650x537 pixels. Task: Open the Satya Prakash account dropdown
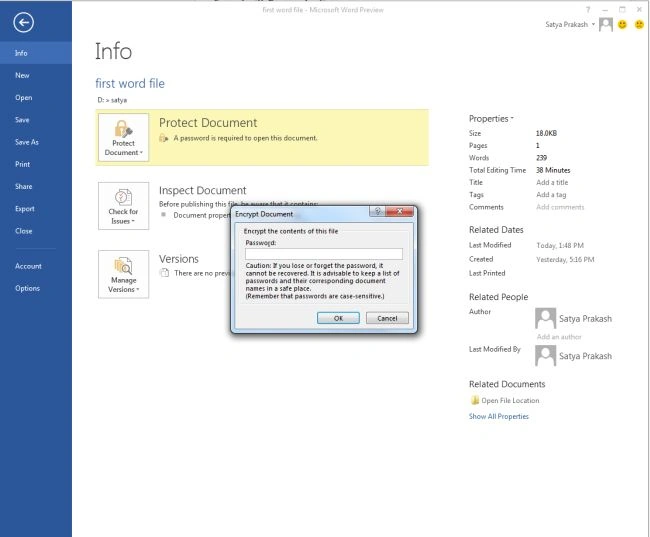point(570,24)
